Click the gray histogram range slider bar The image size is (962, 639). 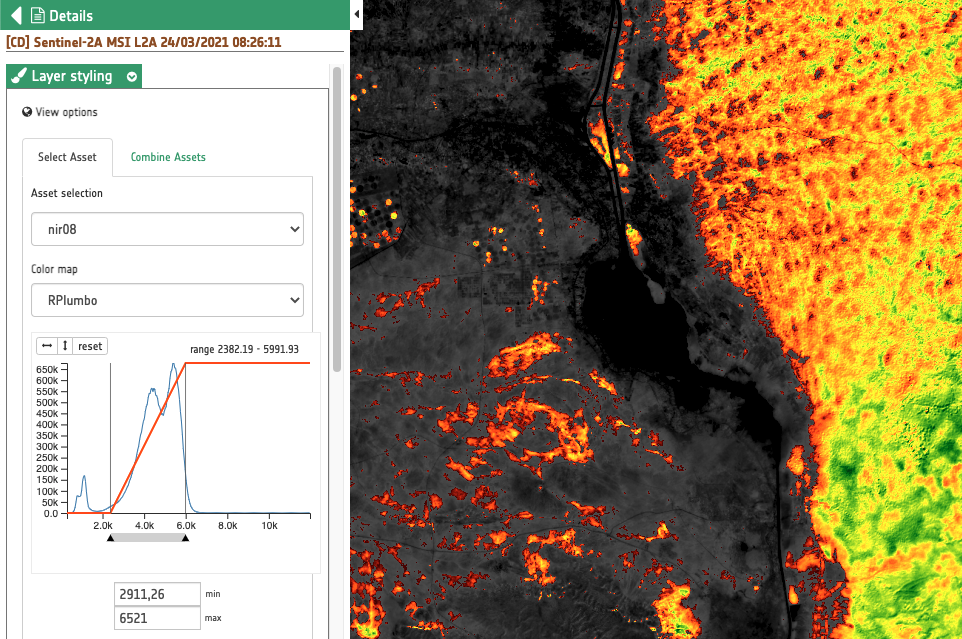(x=148, y=538)
